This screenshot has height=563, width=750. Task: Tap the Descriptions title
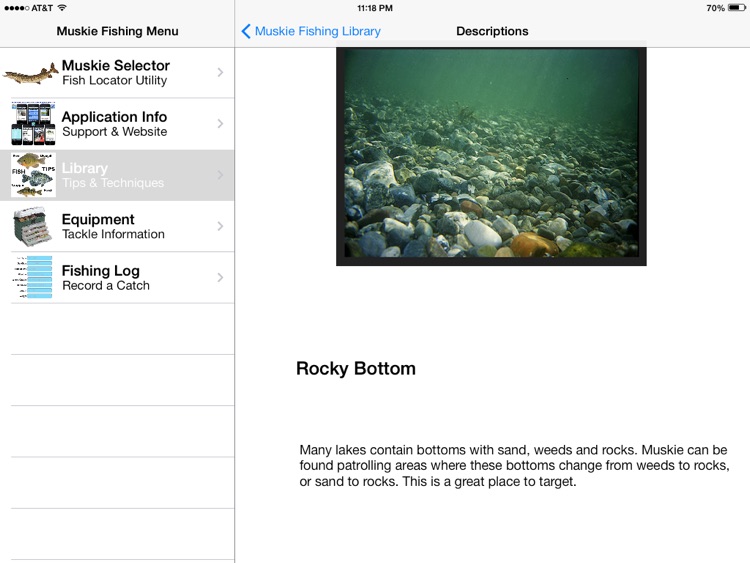pos(492,32)
